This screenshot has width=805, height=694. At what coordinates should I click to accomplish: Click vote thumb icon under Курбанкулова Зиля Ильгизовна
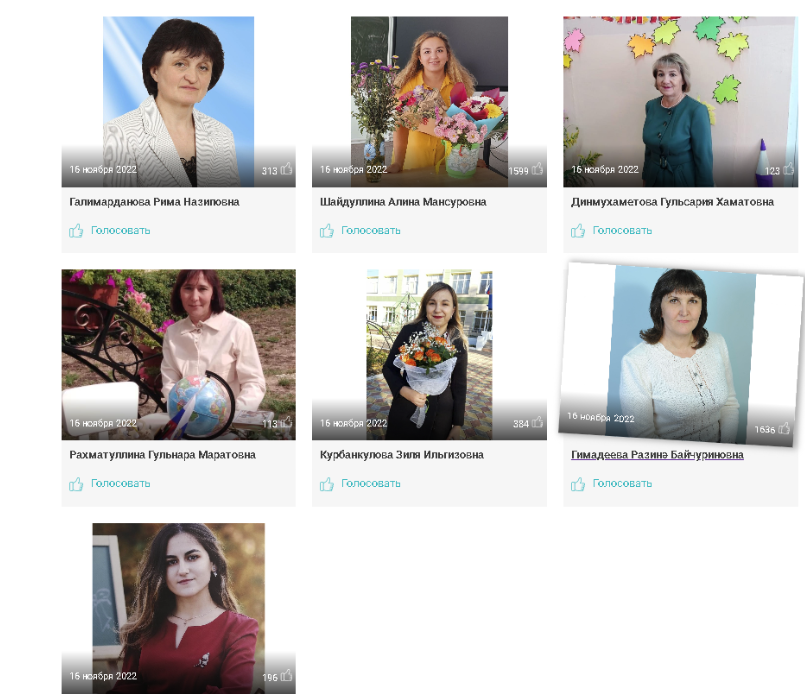pos(327,484)
